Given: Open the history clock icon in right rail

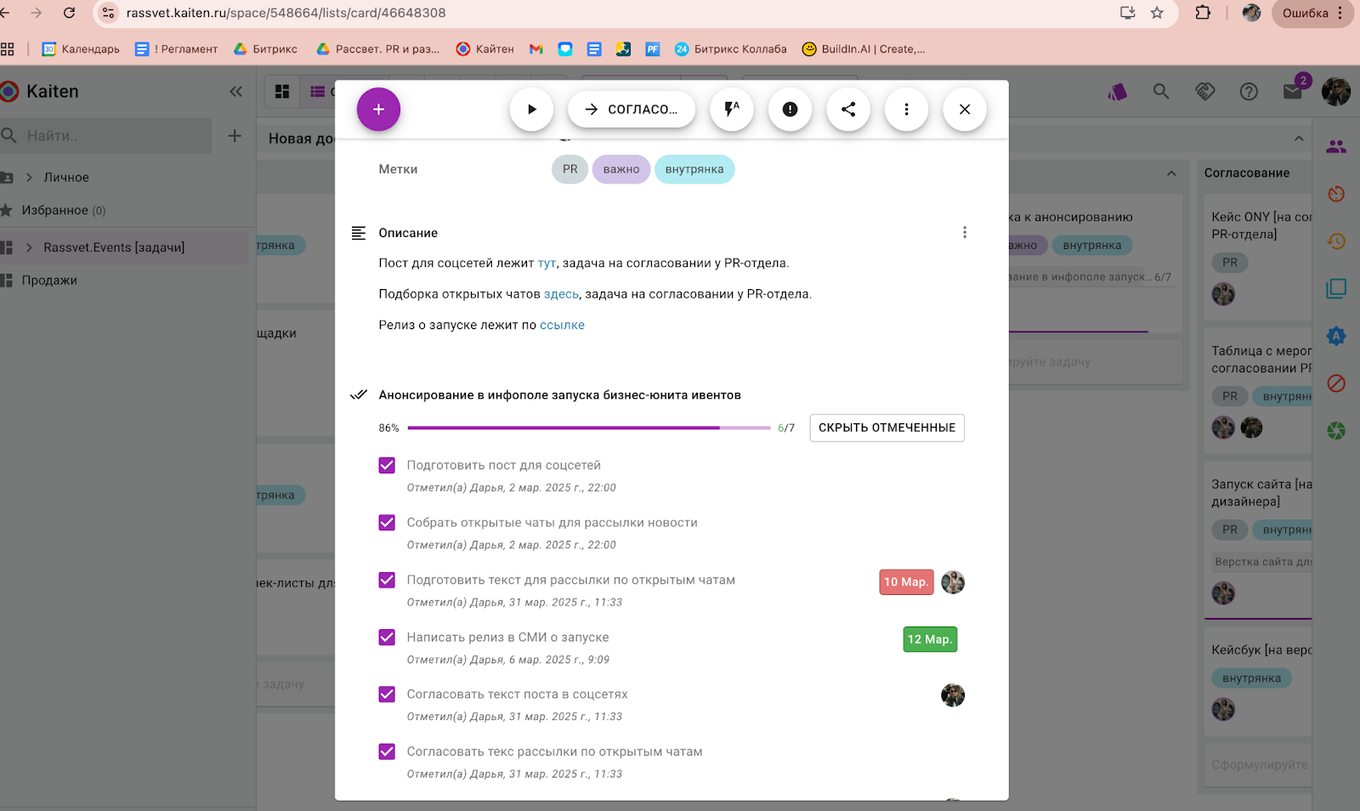Looking at the screenshot, I should click(x=1336, y=241).
